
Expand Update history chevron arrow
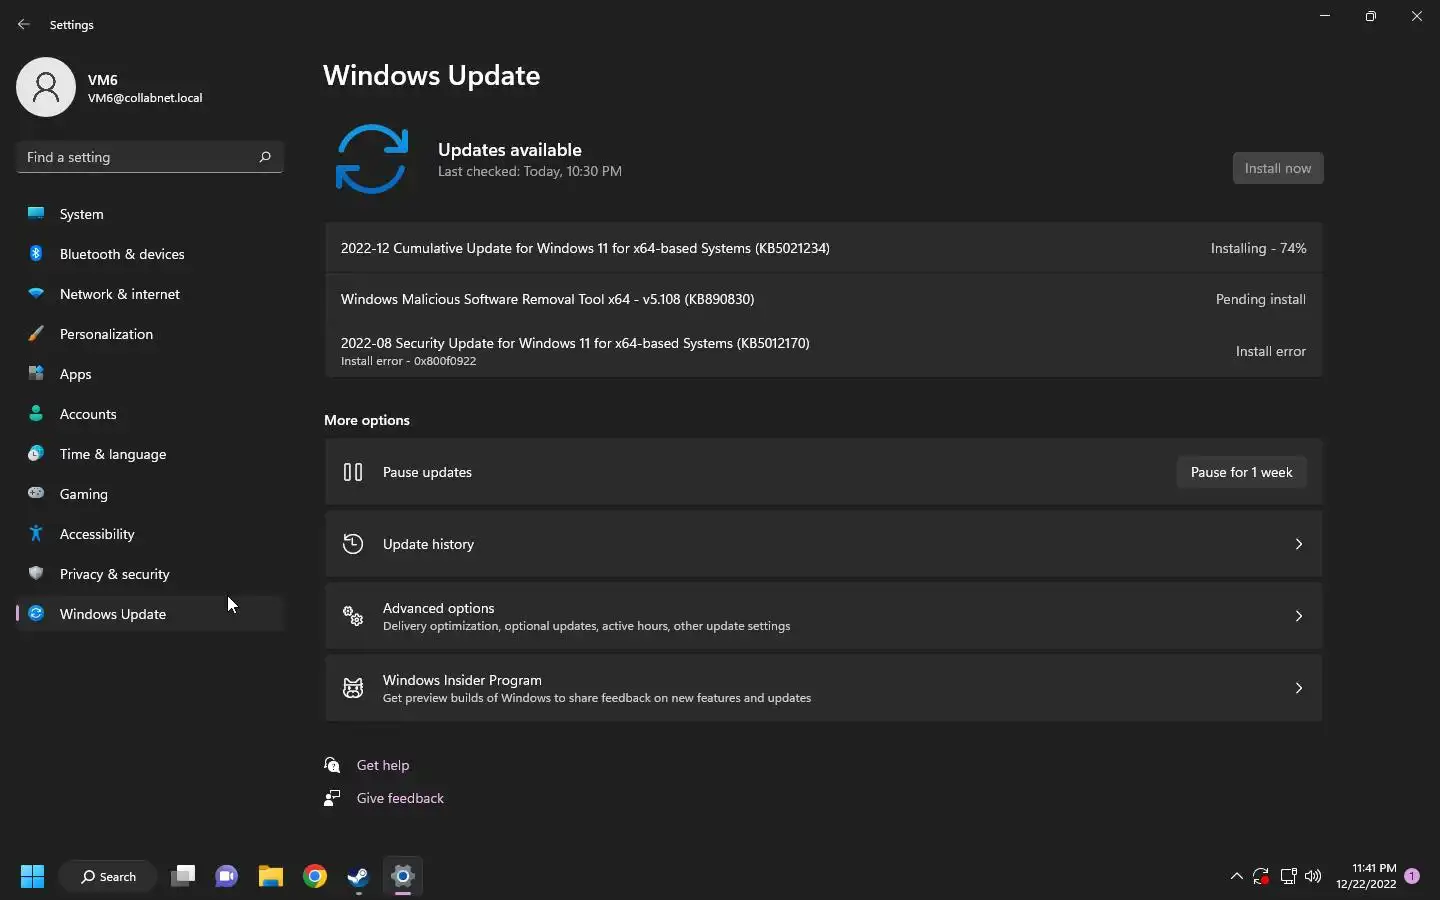coord(1299,544)
